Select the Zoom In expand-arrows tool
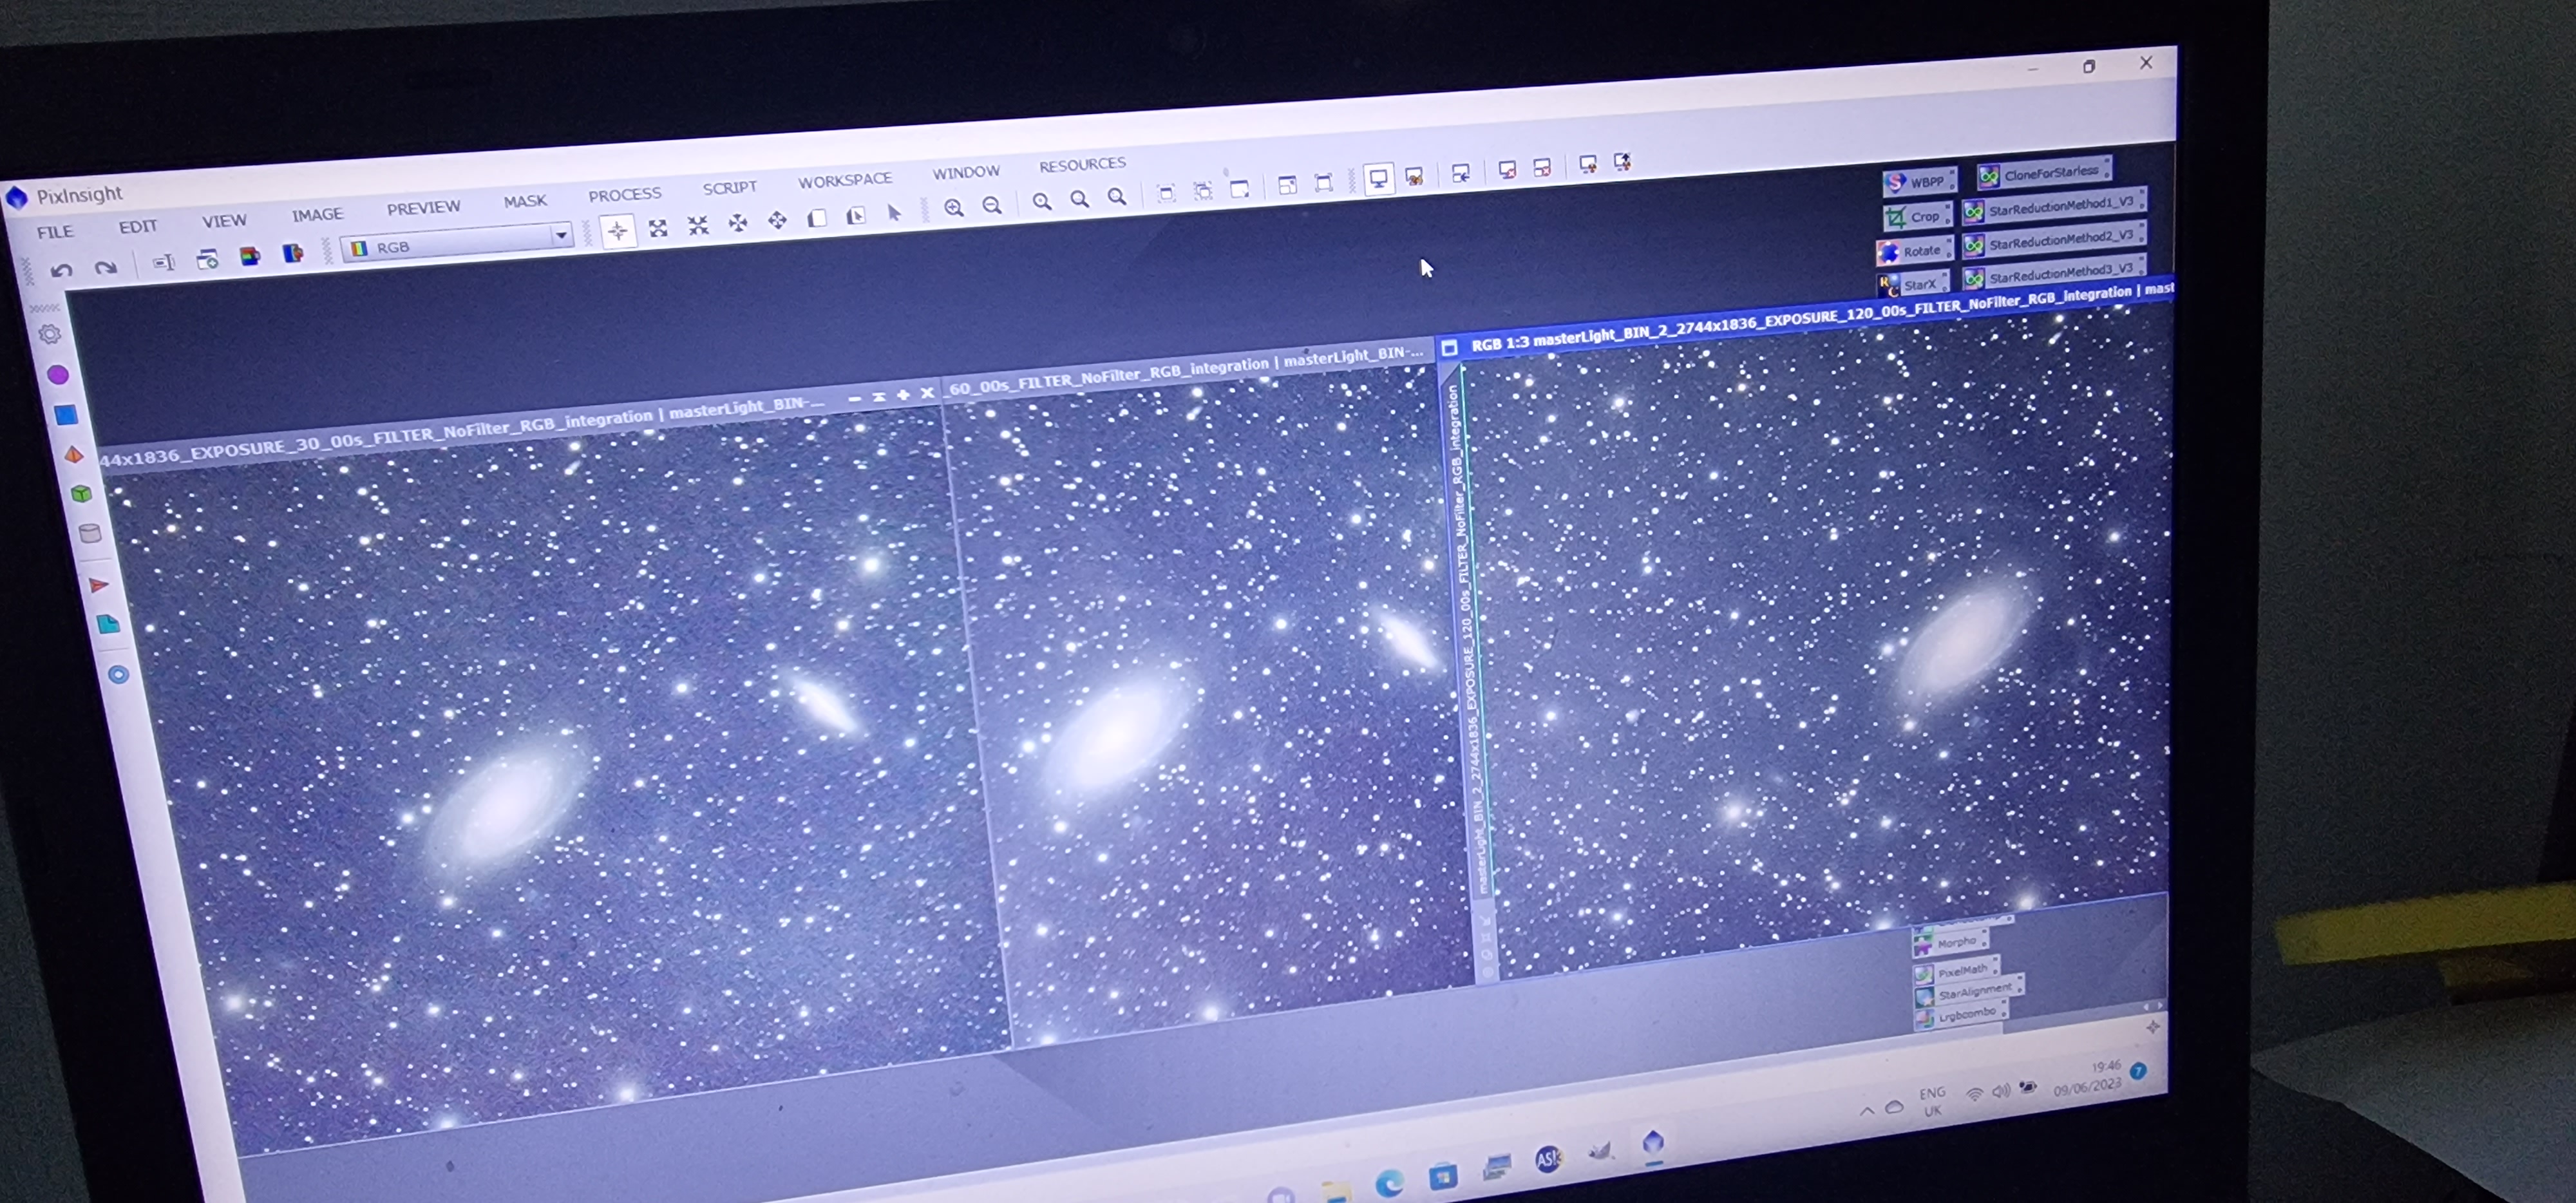 (658, 228)
